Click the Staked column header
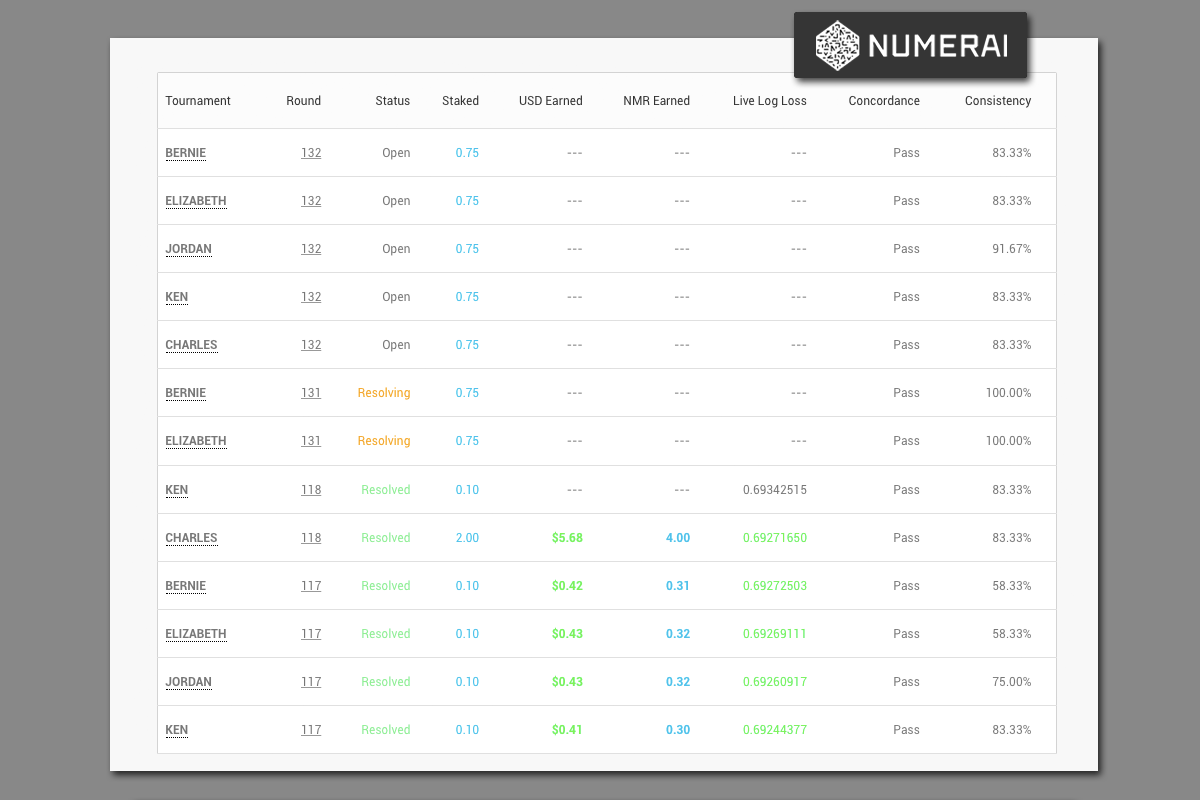This screenshot has height=800, width=1200. pos(461,101)
